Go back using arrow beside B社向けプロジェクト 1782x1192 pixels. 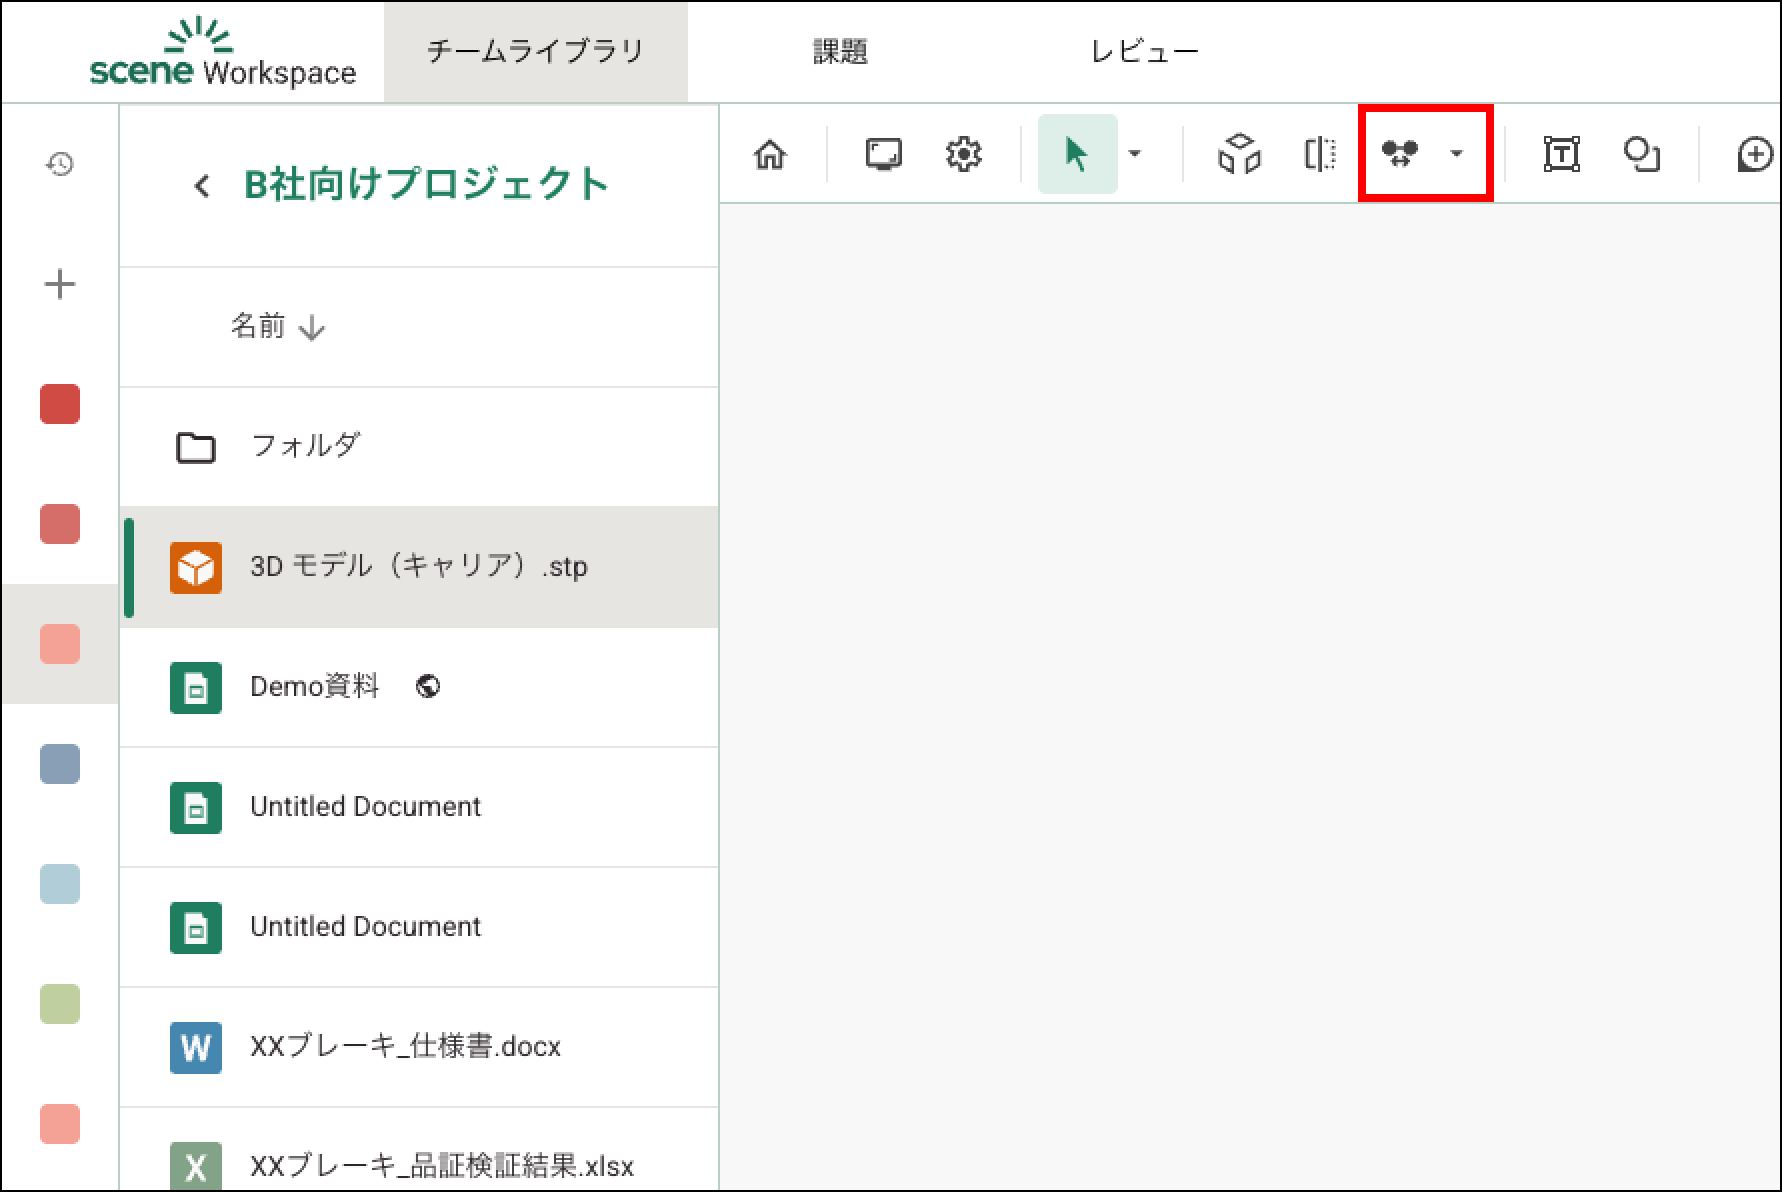point(202,185)
